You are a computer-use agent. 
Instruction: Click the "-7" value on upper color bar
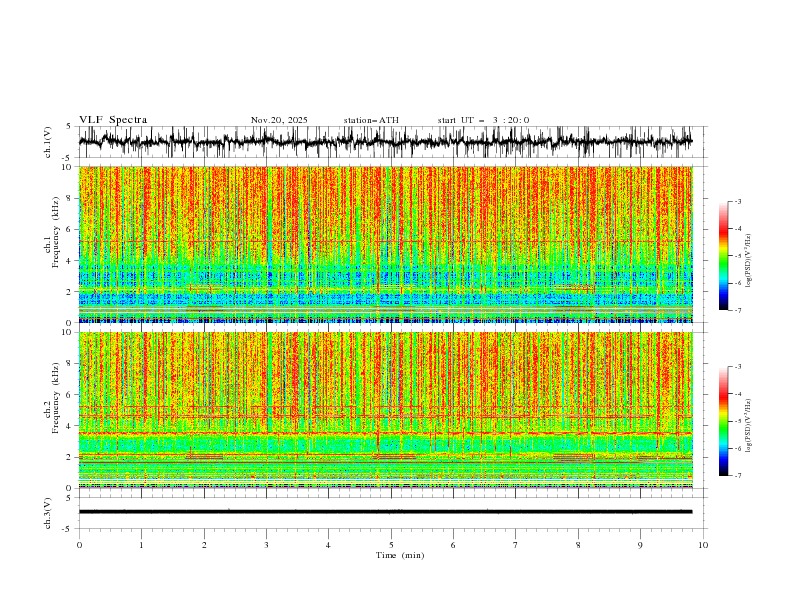(x=737, y=311)
